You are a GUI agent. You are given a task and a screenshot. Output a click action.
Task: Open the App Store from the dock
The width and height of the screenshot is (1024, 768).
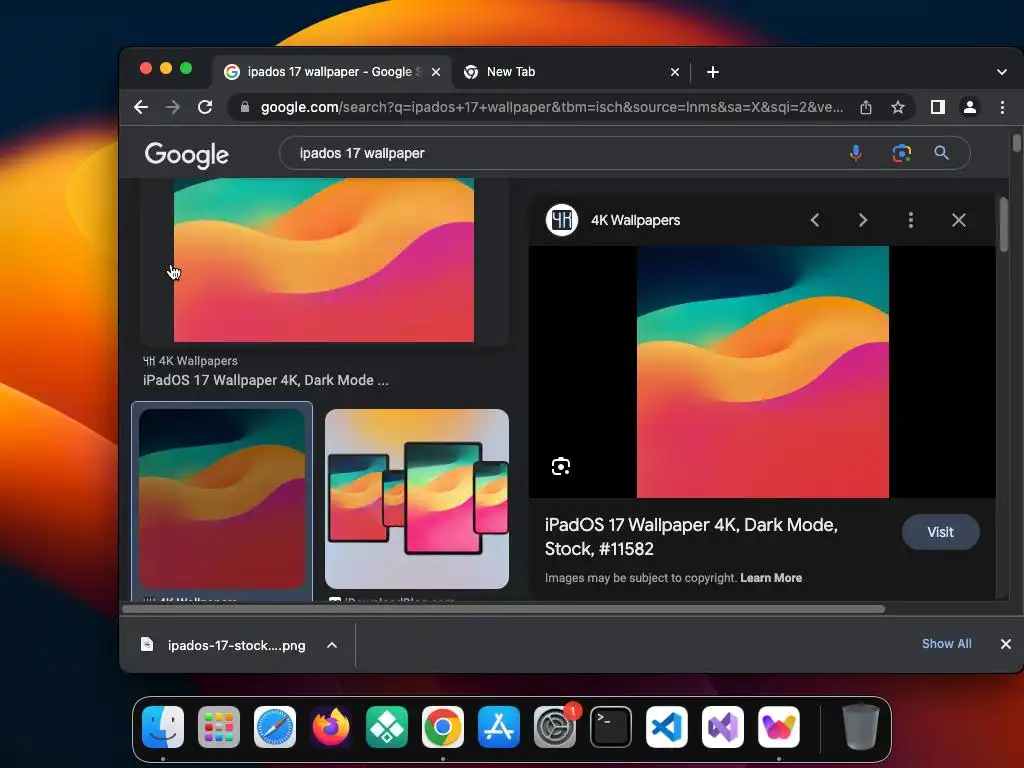pos(499,727)
